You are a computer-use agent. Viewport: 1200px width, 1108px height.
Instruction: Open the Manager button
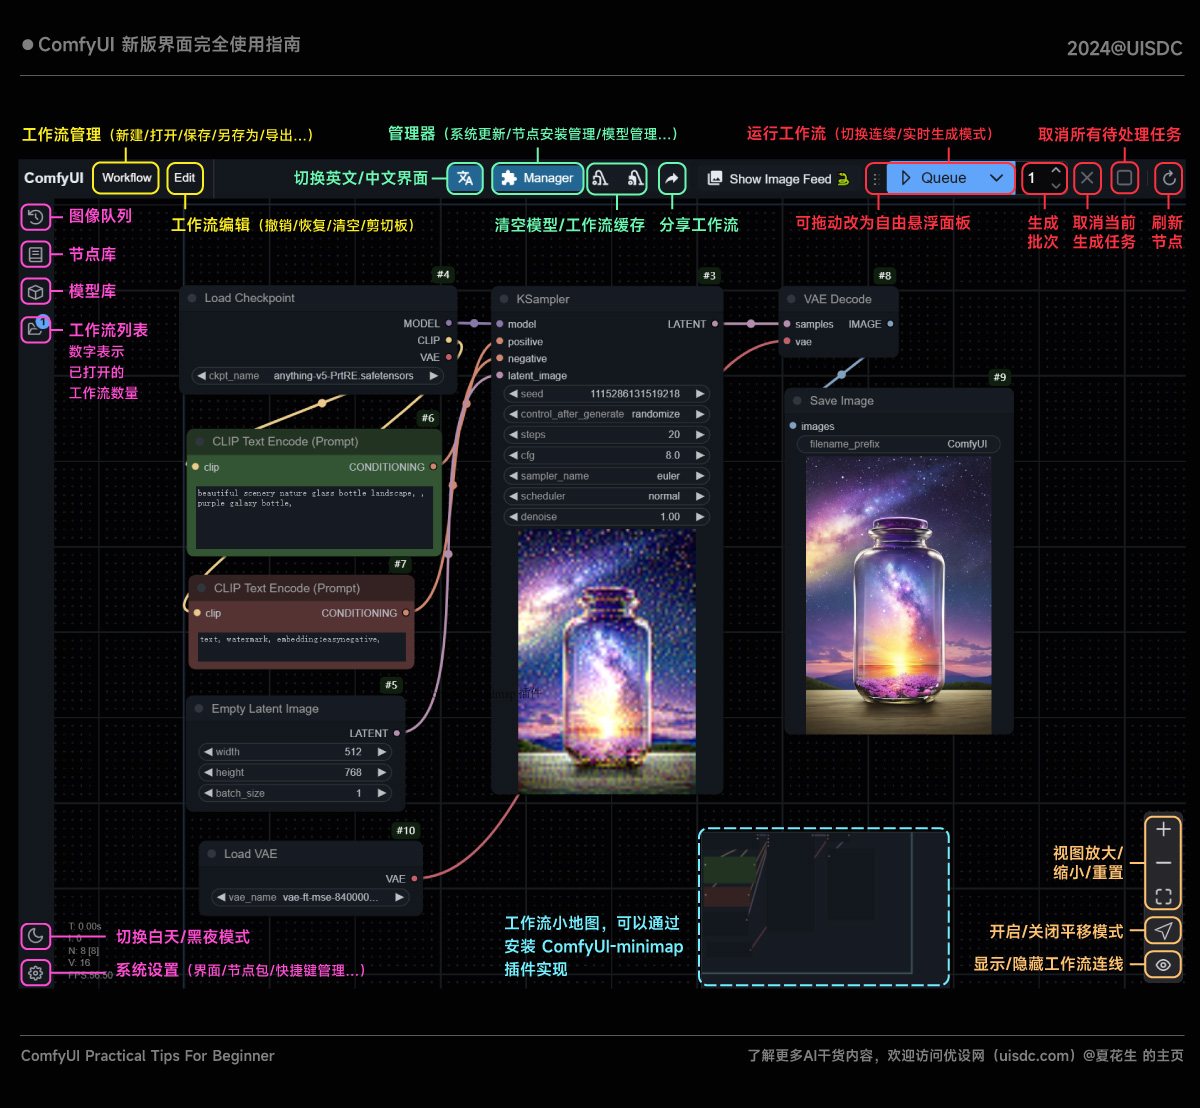(x=537, y=178)
